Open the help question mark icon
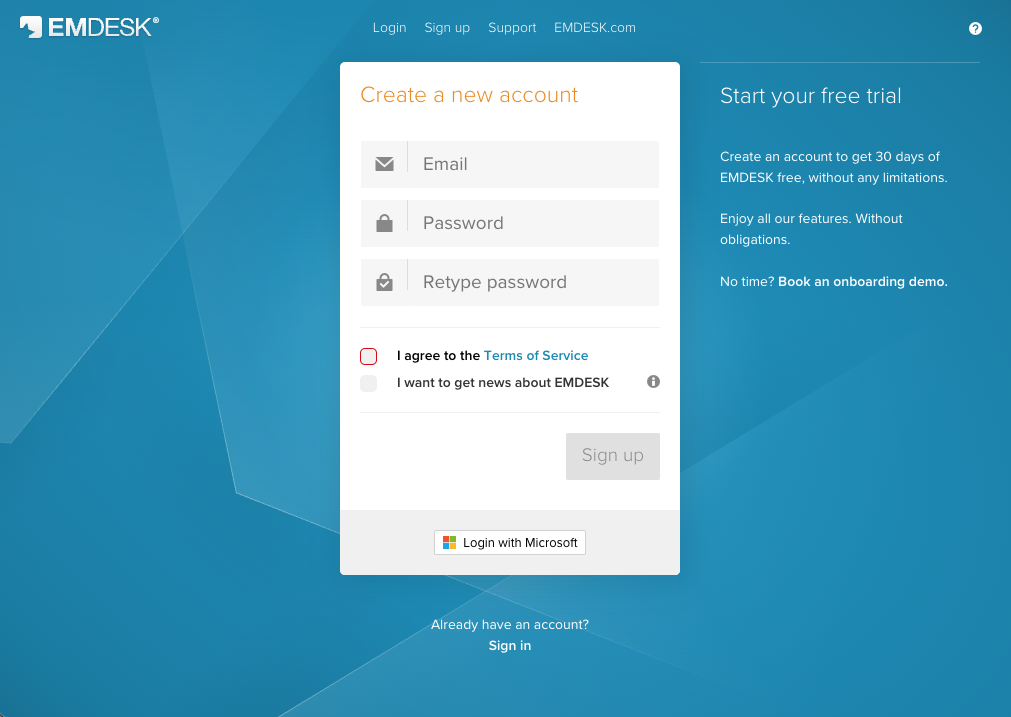1011x717 pixels. [975, 28]
